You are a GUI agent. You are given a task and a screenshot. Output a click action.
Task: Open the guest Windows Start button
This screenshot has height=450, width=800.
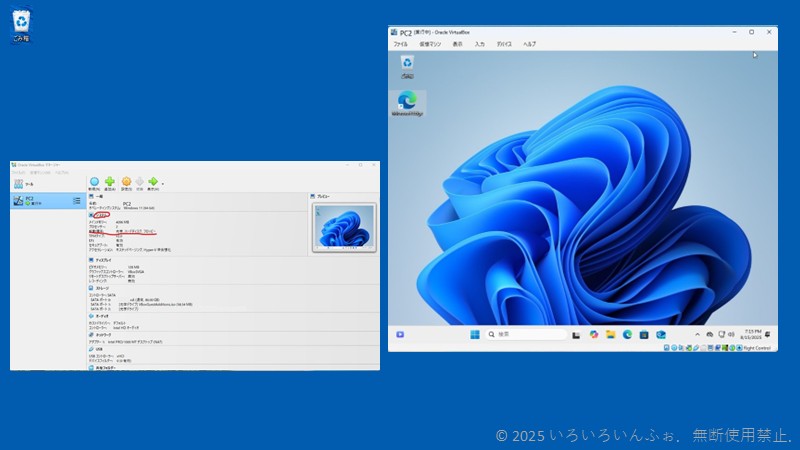pos(474,334)
